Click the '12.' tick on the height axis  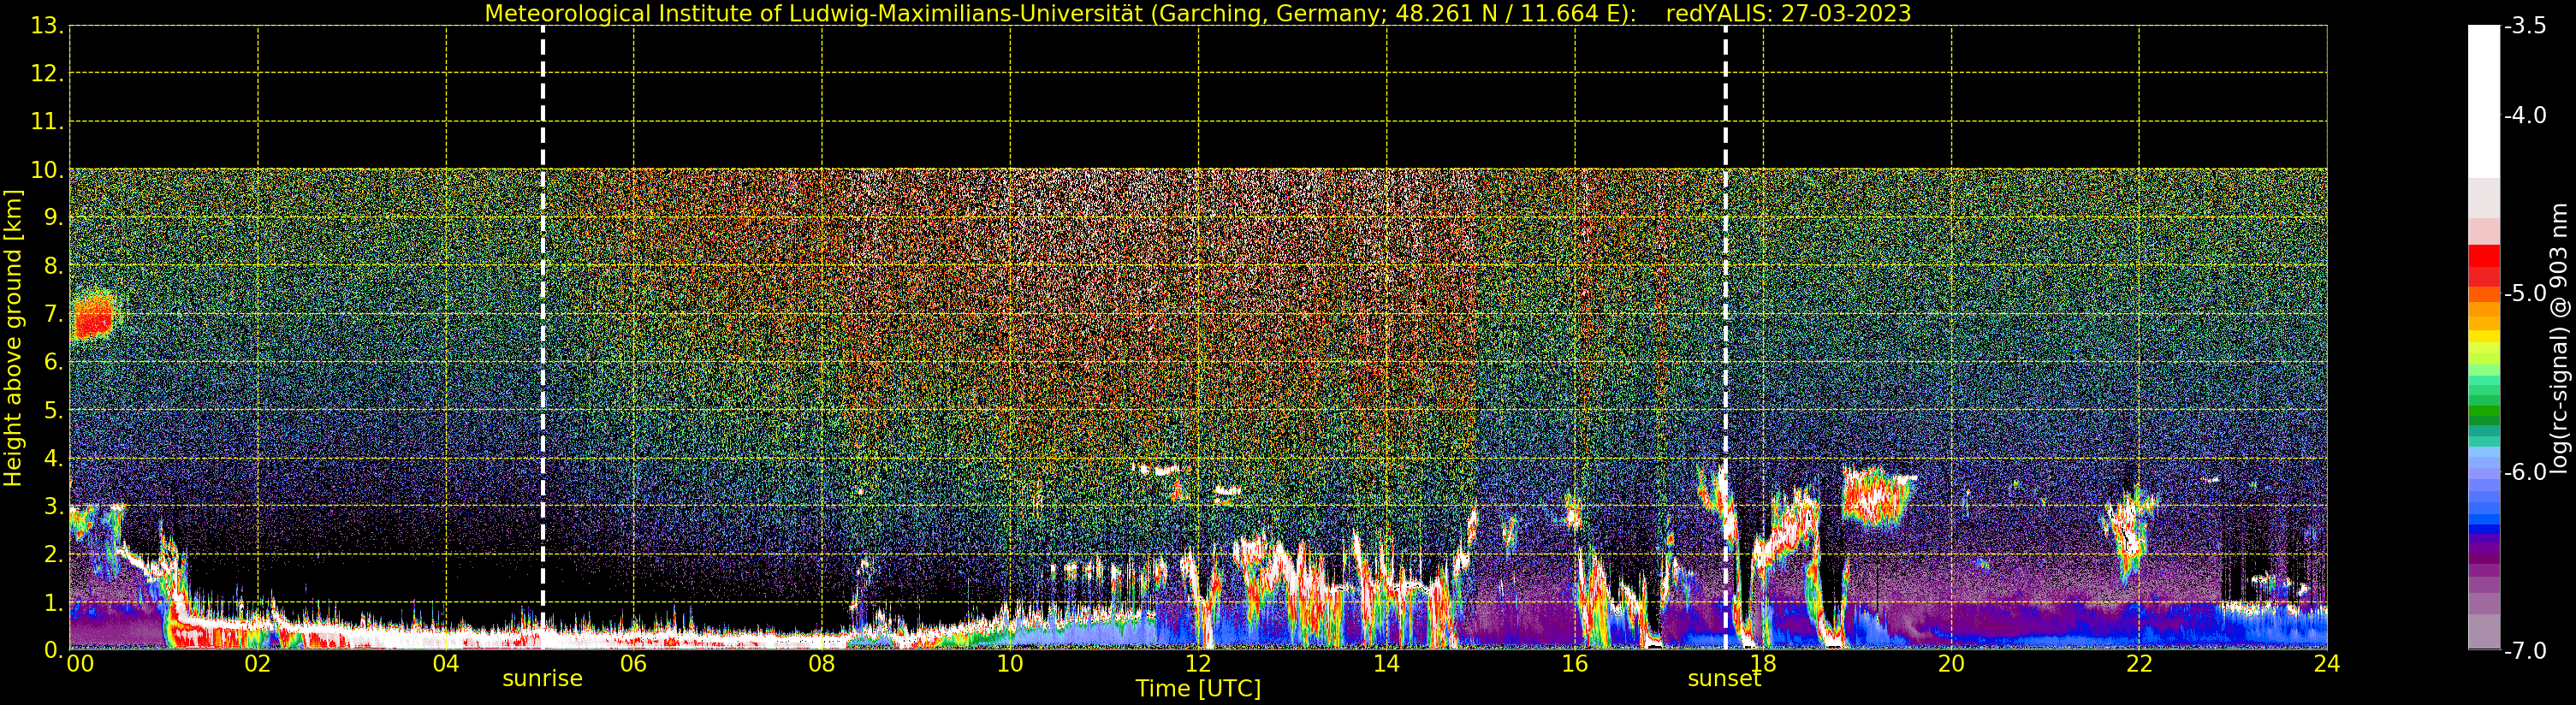coord(47,74)
